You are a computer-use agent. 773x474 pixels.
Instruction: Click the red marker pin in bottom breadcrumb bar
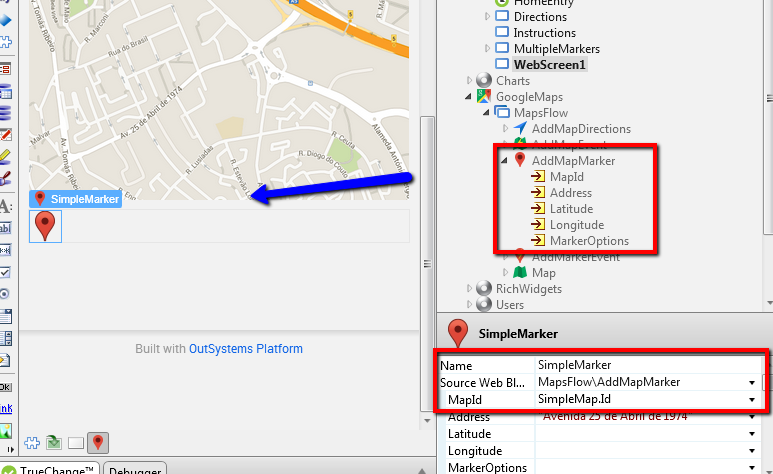click(97, 442)
